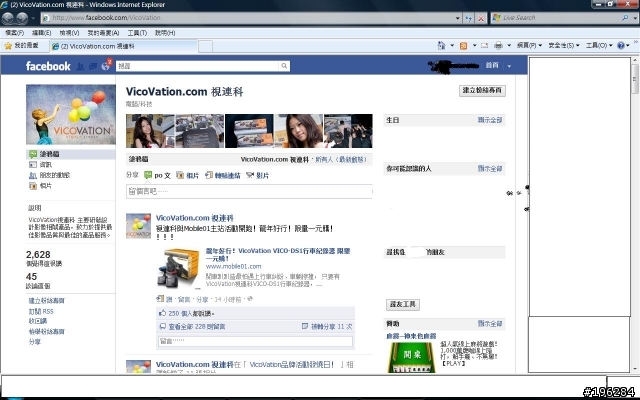Stop loading with the red X button

click(481, 18)
